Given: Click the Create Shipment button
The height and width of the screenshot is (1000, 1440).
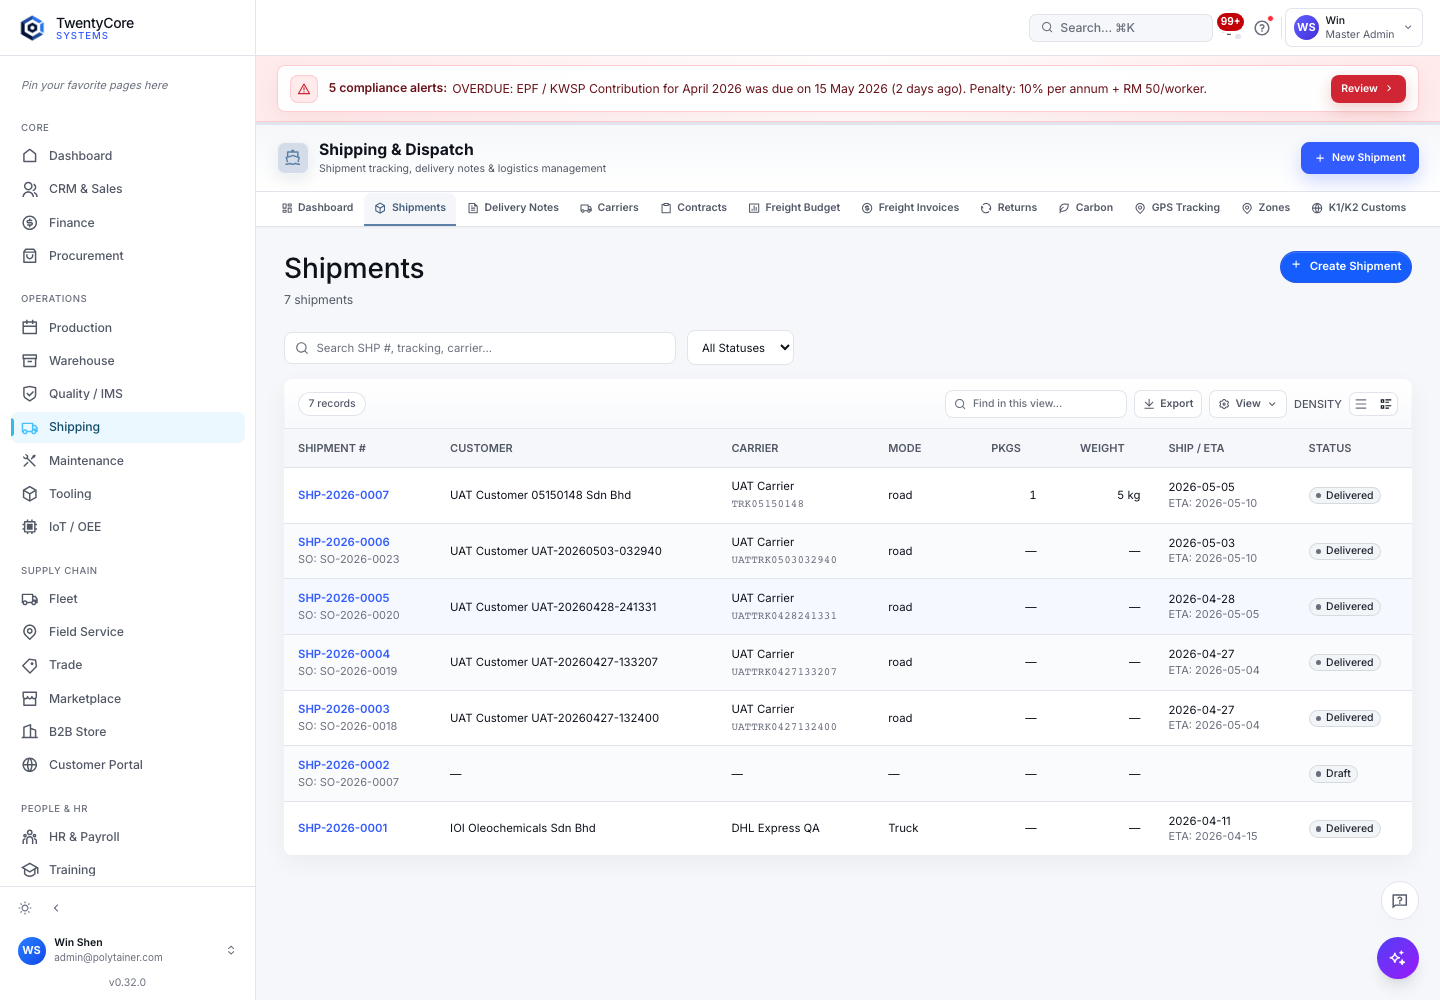Looking at the screenshot, I should pyautogui.click(x=1346, y=267).
